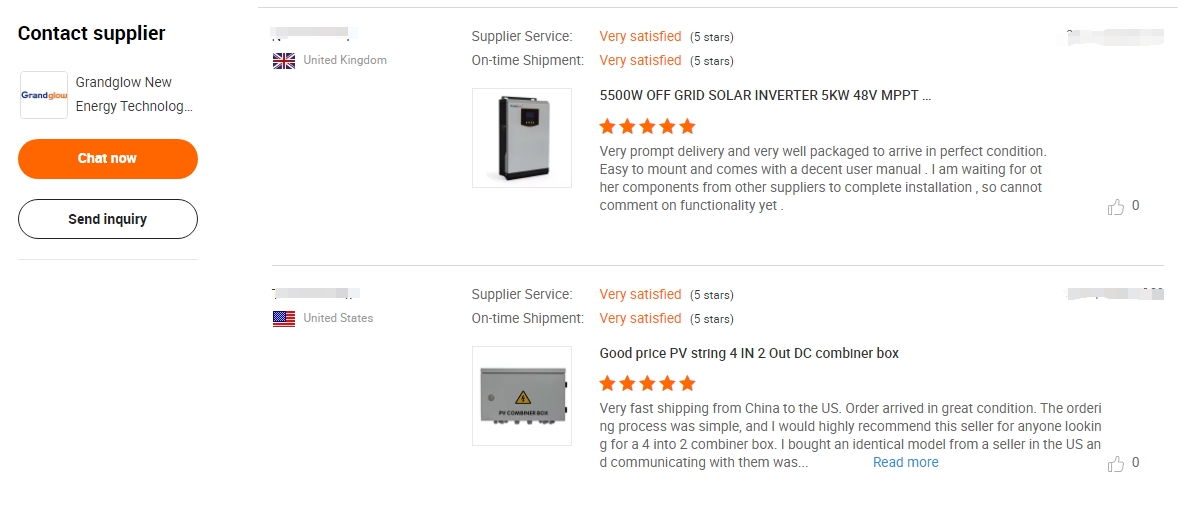Expand review with Read more link

point(905,462)
